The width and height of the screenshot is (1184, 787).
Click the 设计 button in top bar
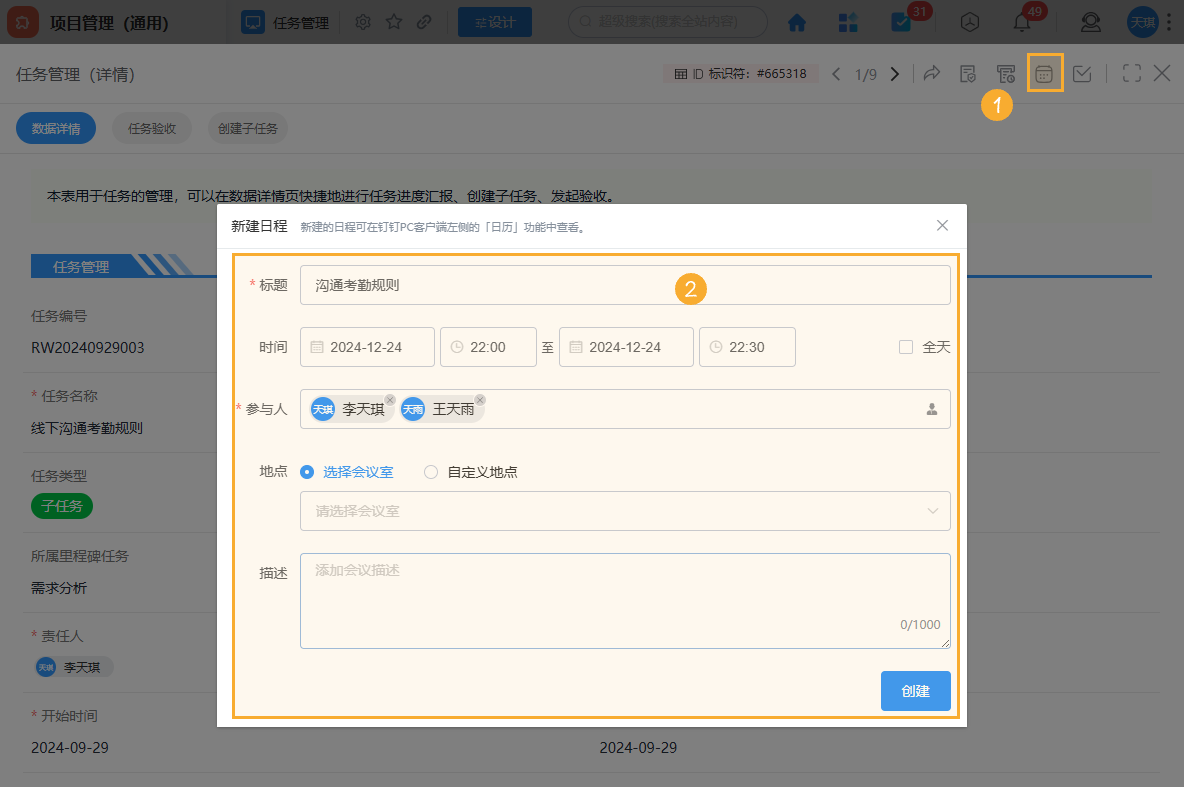[495, 22]
